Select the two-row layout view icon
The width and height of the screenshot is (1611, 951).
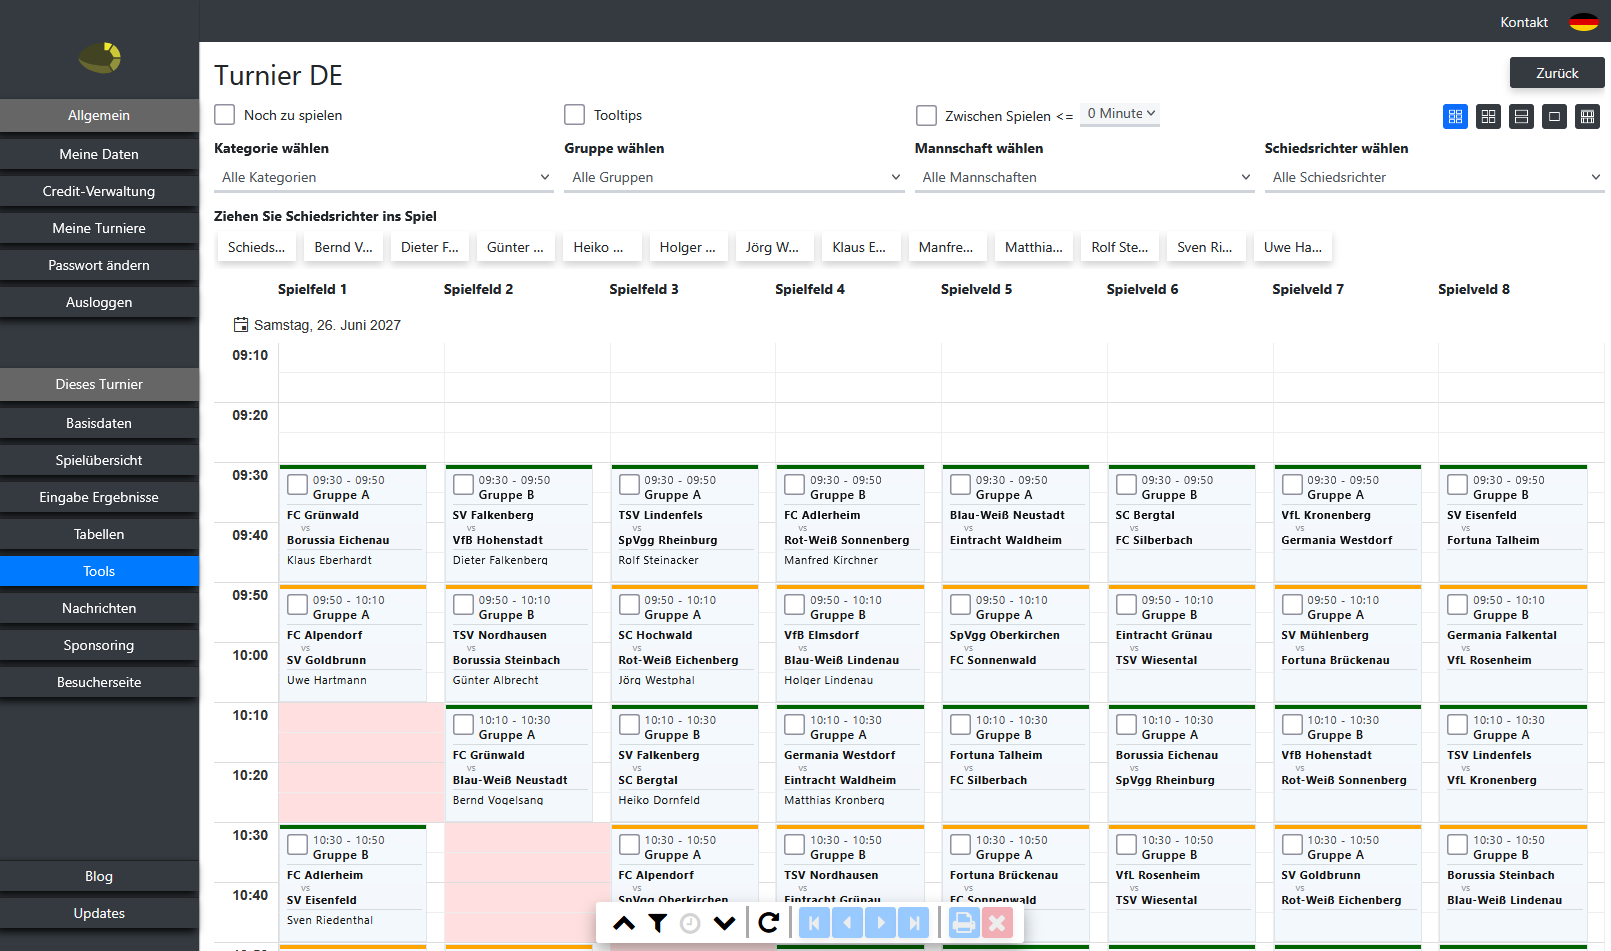1521,117
